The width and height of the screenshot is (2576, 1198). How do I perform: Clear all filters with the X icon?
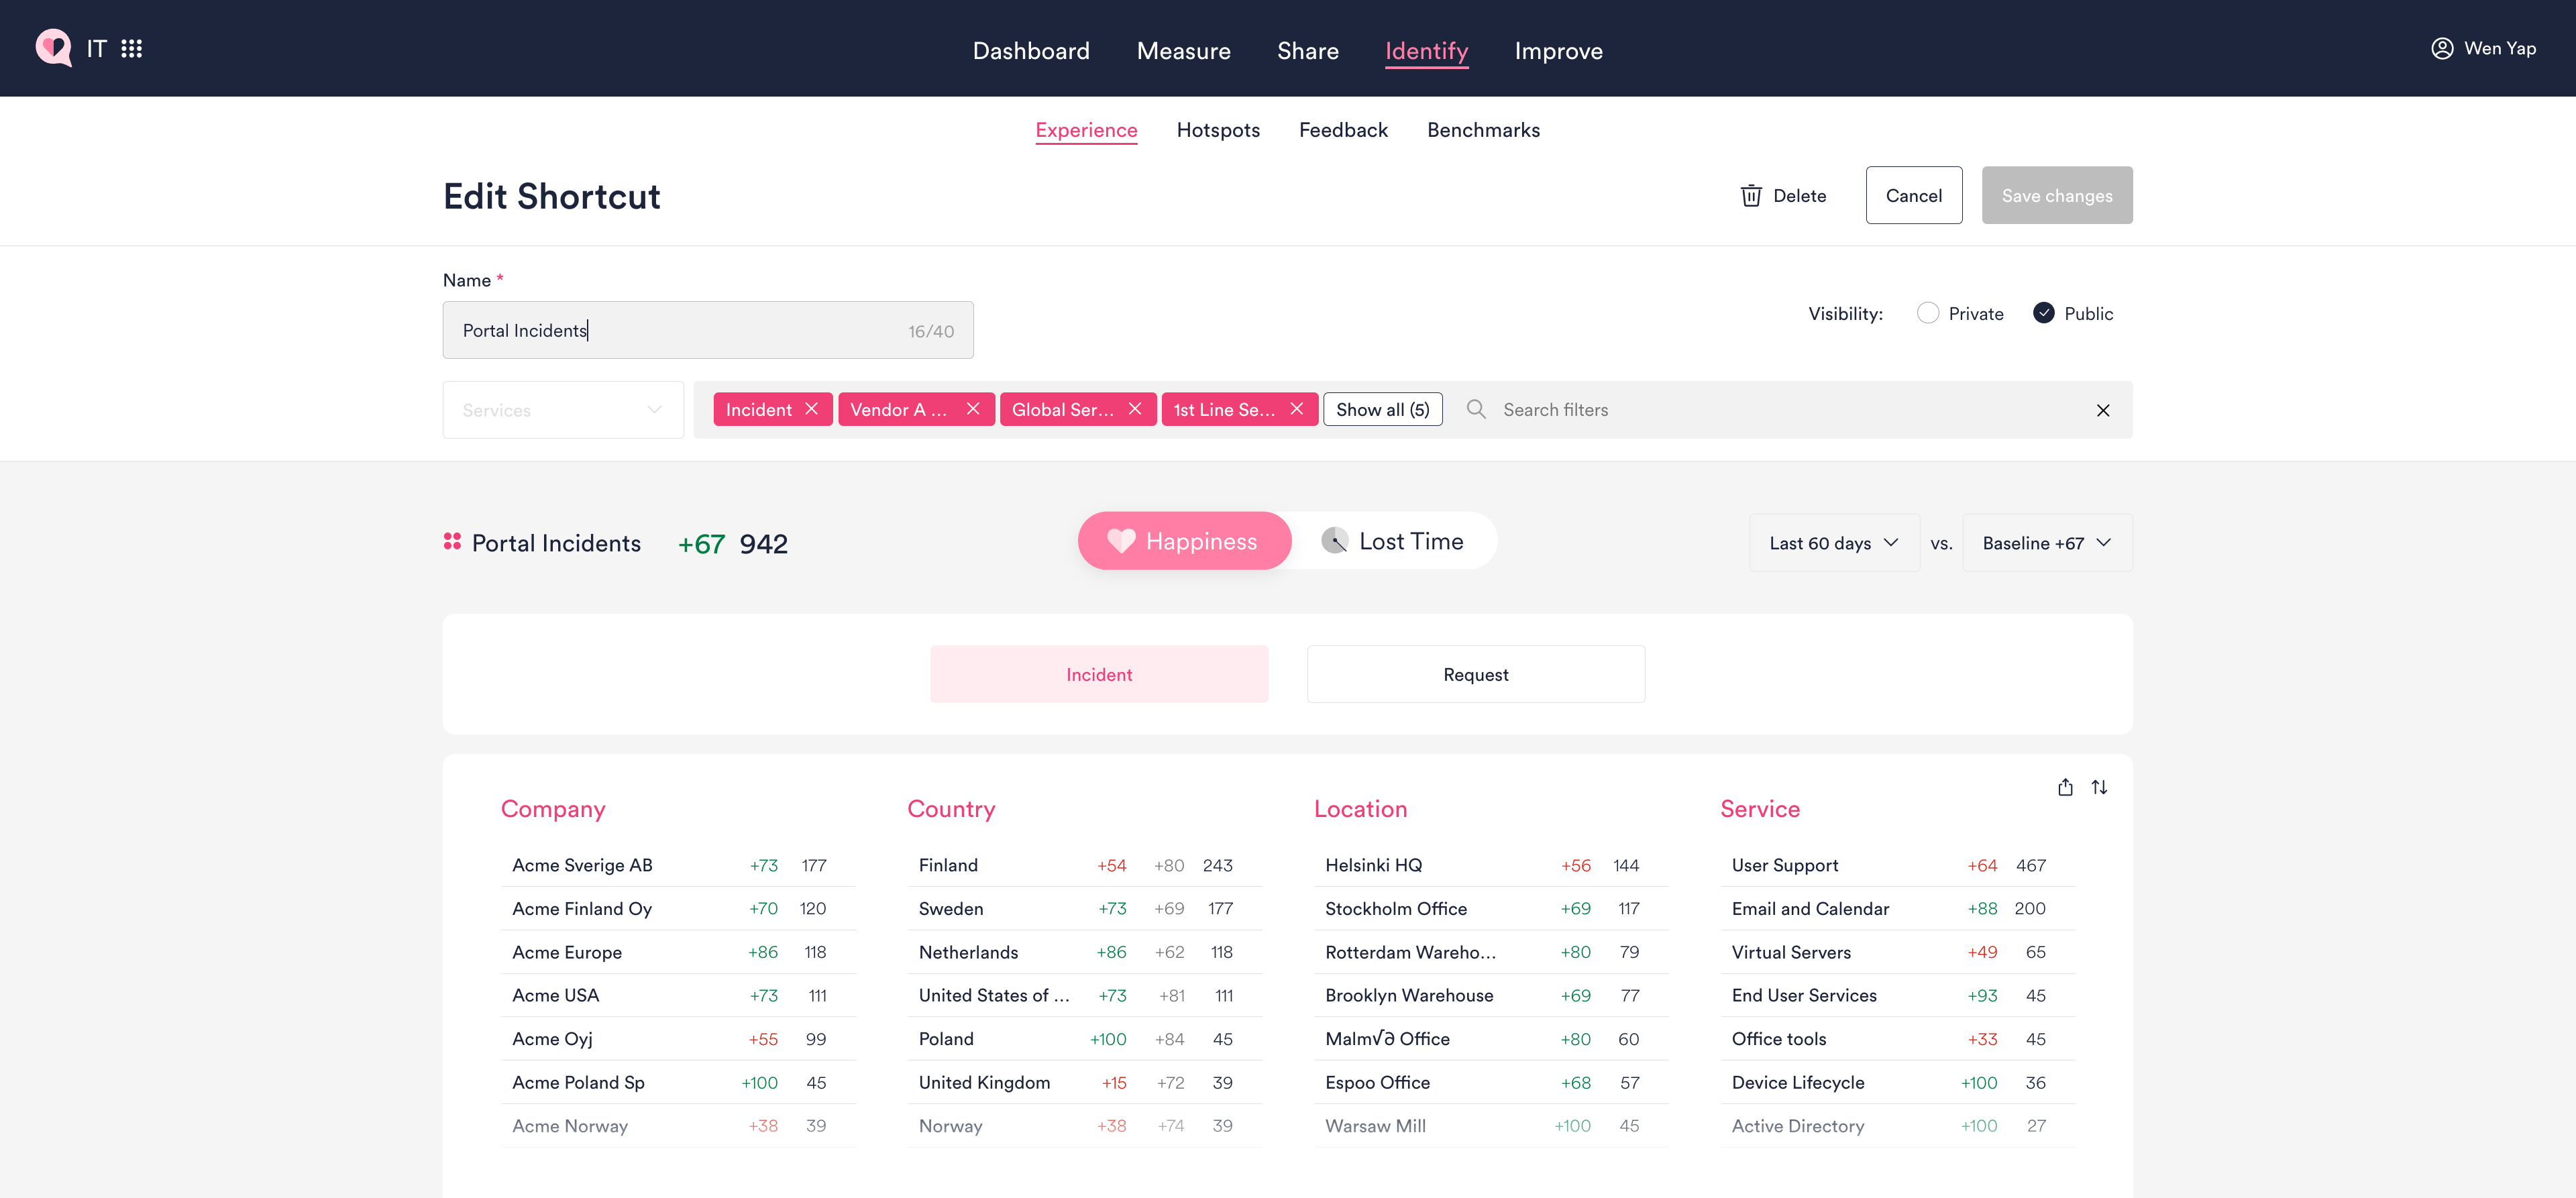click(2102, 410)
